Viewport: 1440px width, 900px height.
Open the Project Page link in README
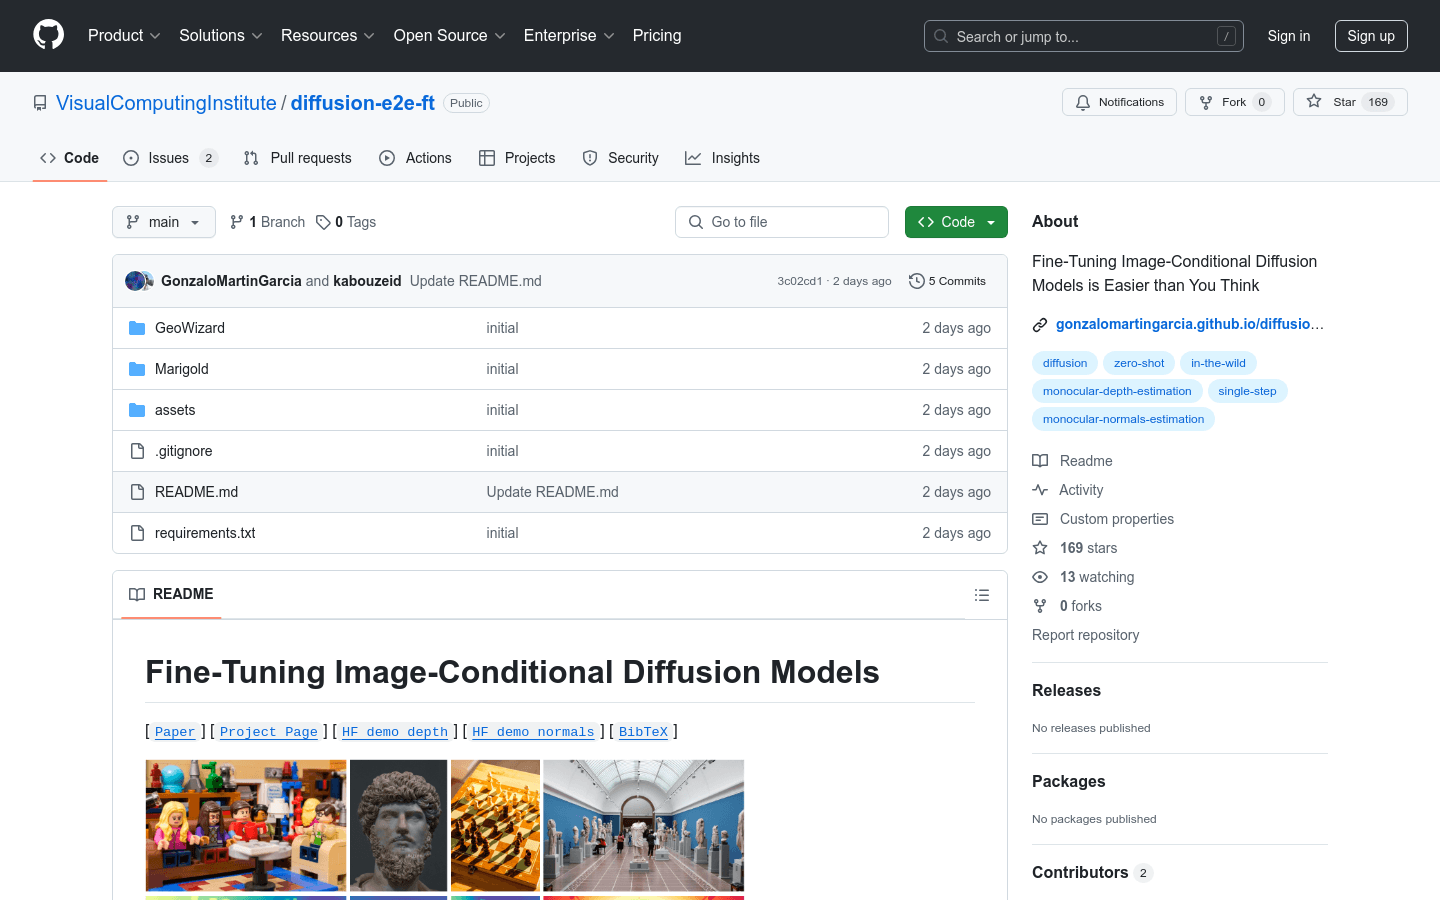[268, 732]
